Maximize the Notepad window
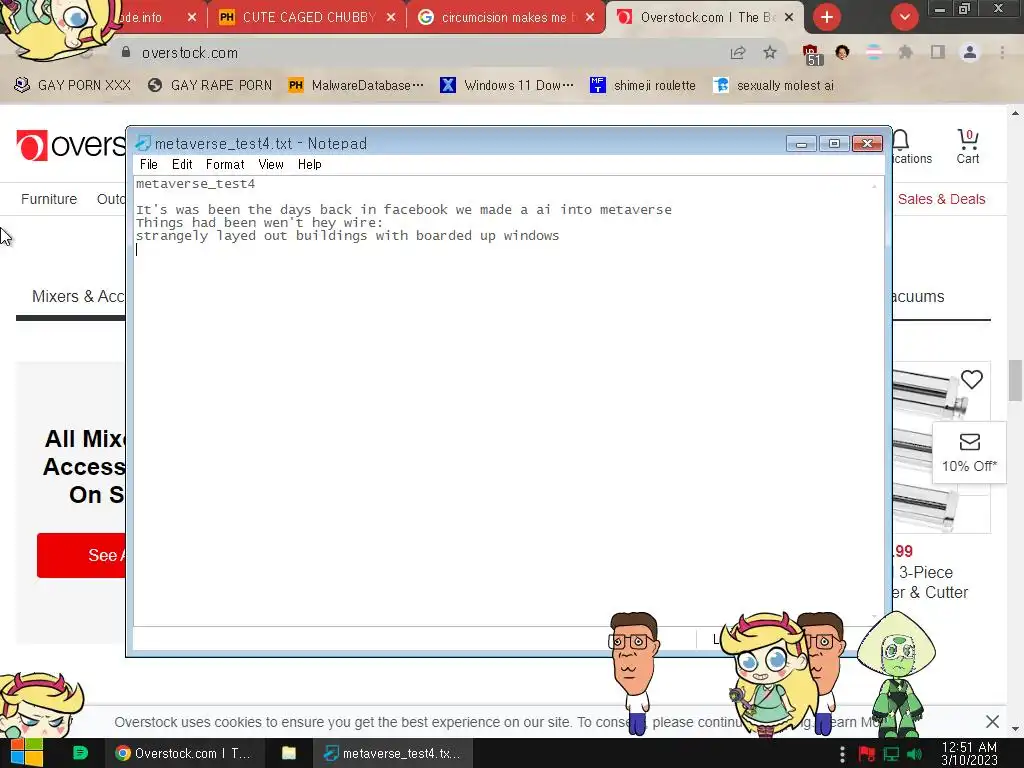Image resolution: width=1024 pixels, height=768 pixels. pos(834,143)
